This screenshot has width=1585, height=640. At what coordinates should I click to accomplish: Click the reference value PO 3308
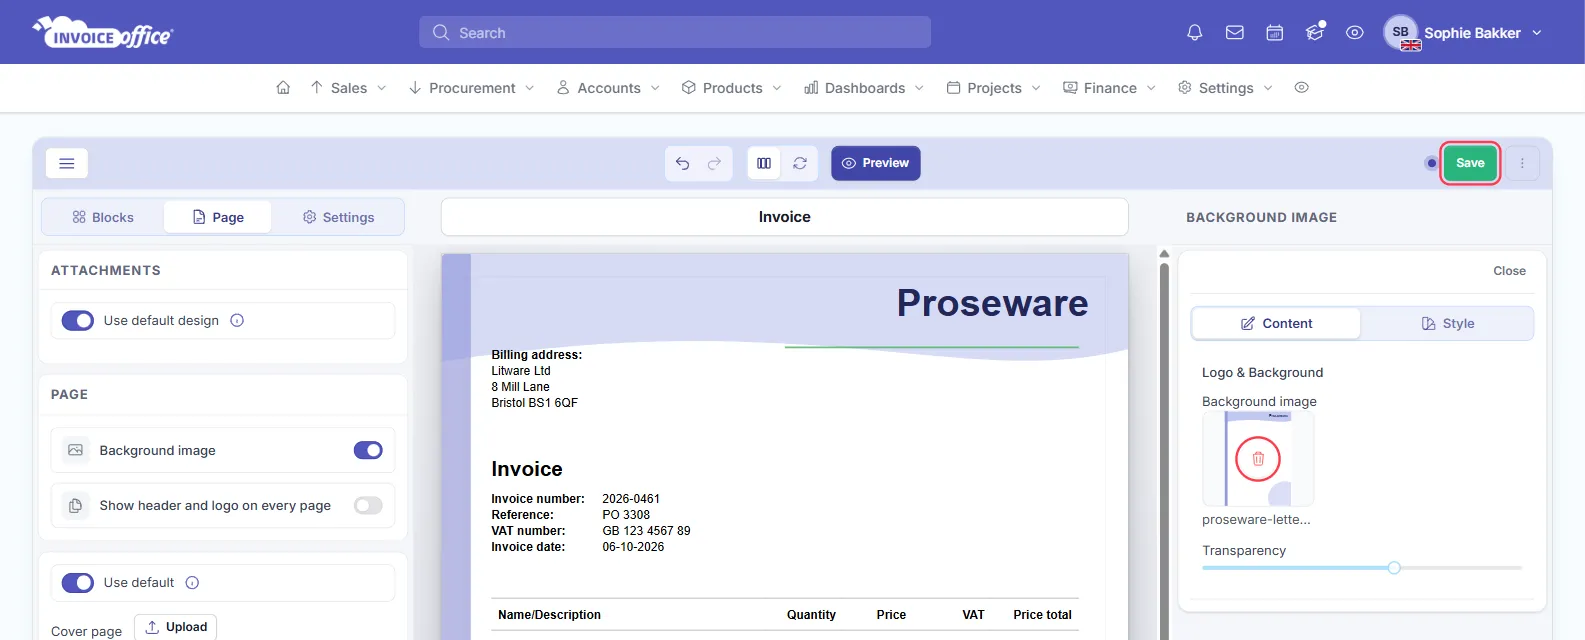pyautogui.click(x=626, y=515)
